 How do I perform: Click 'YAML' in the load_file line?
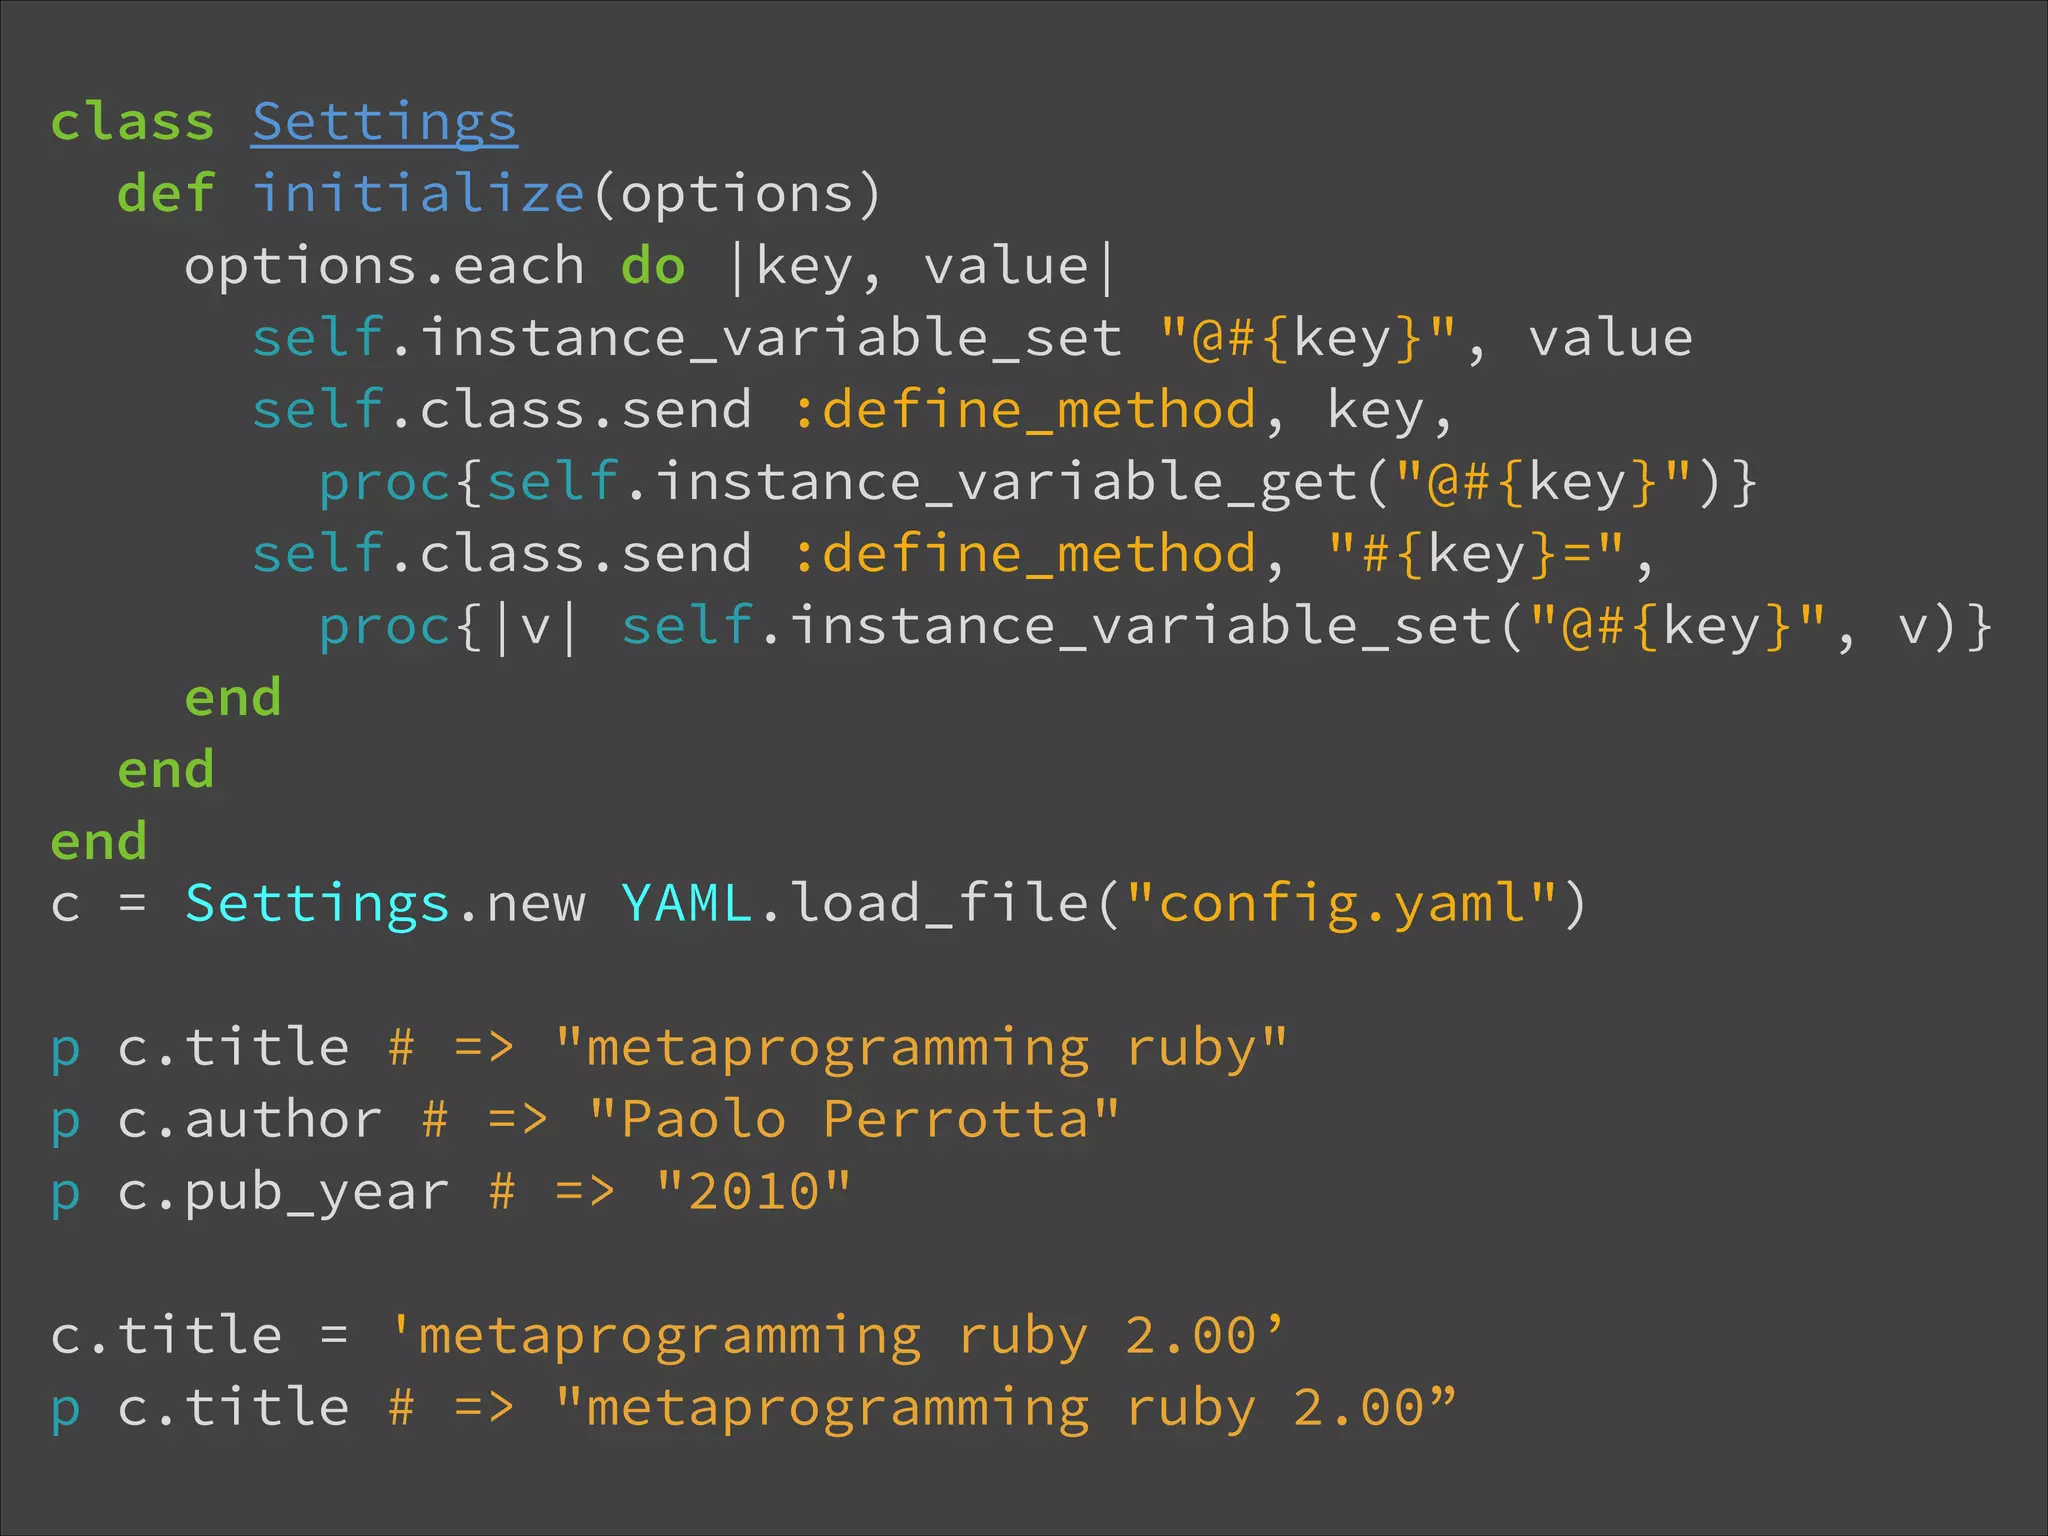[686, 904]
